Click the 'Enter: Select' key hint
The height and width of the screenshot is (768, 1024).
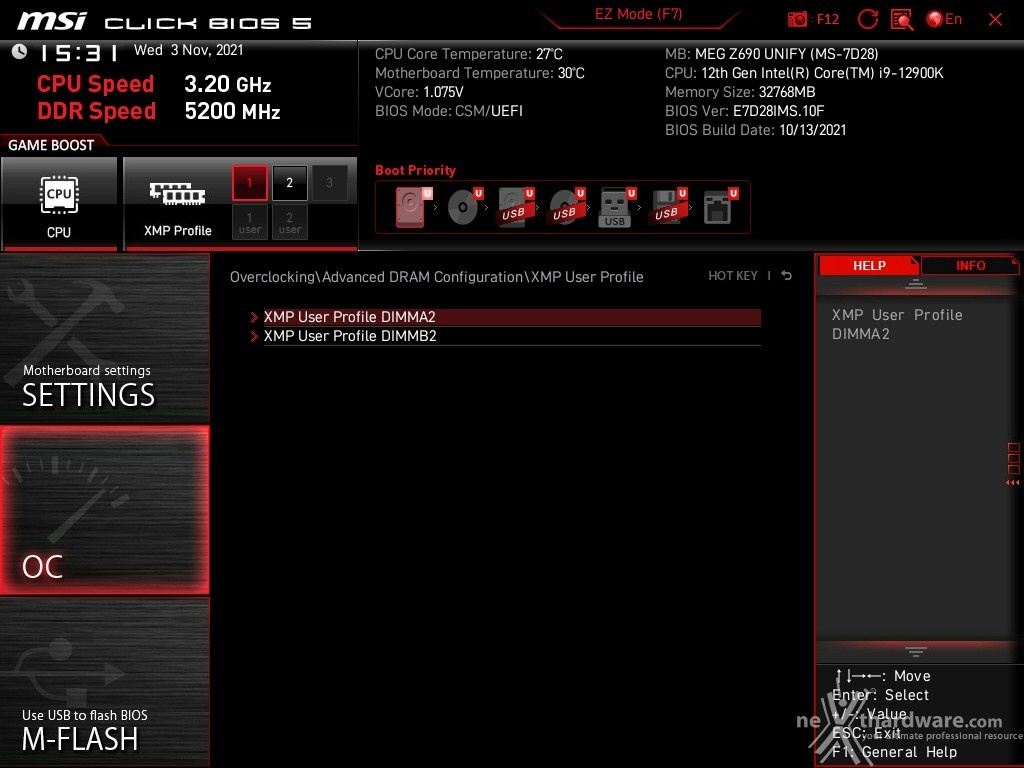(880, 696)
